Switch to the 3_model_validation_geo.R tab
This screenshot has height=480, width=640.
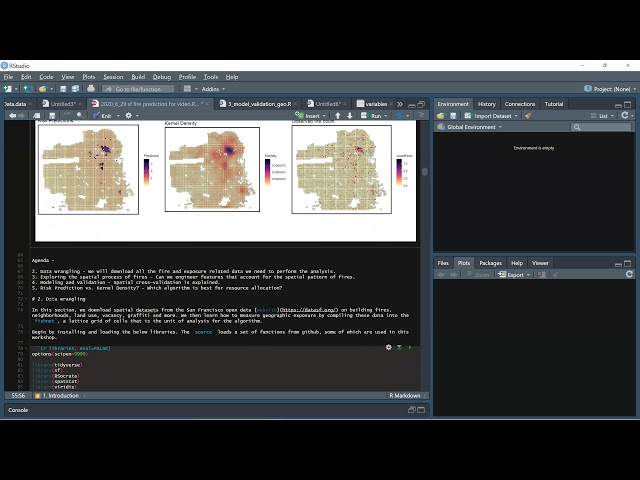tap(258, 104)
